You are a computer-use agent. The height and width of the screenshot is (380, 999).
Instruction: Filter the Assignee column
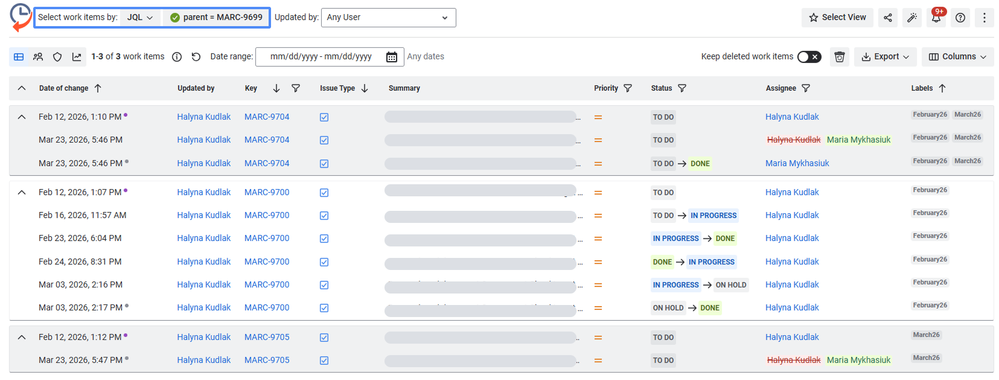point(805,89)
